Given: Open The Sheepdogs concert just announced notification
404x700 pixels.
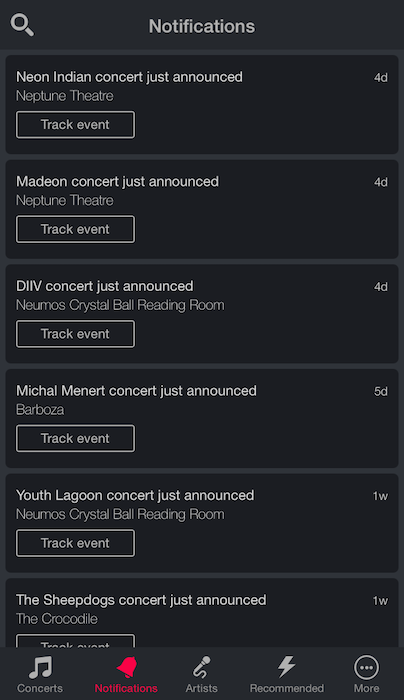Looking at the screenshot, I should 202,612.
